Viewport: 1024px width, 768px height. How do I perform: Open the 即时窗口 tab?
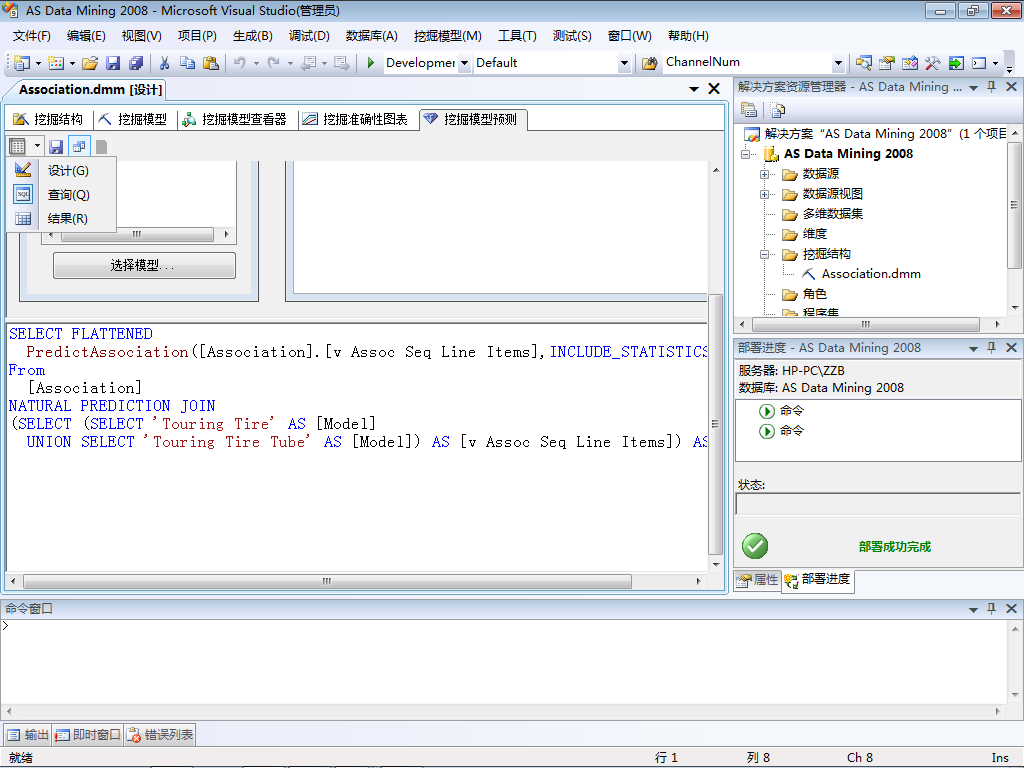[88, 735]
